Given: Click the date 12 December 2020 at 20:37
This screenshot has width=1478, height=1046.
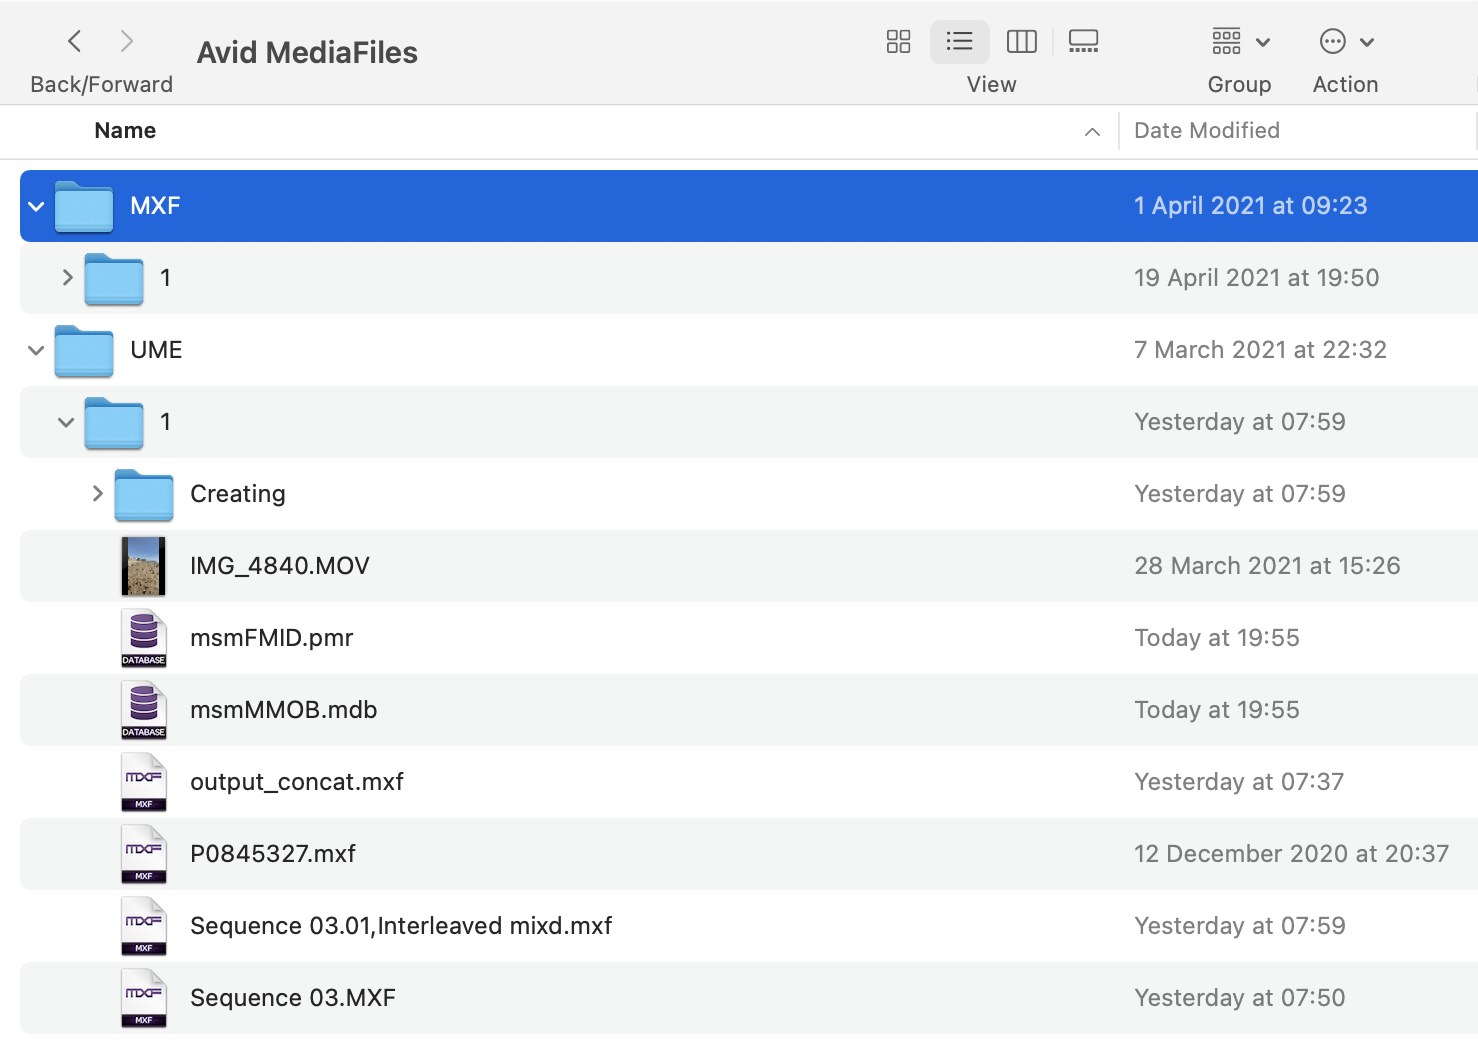Looking at the screenshot, I should [1291, 854].
